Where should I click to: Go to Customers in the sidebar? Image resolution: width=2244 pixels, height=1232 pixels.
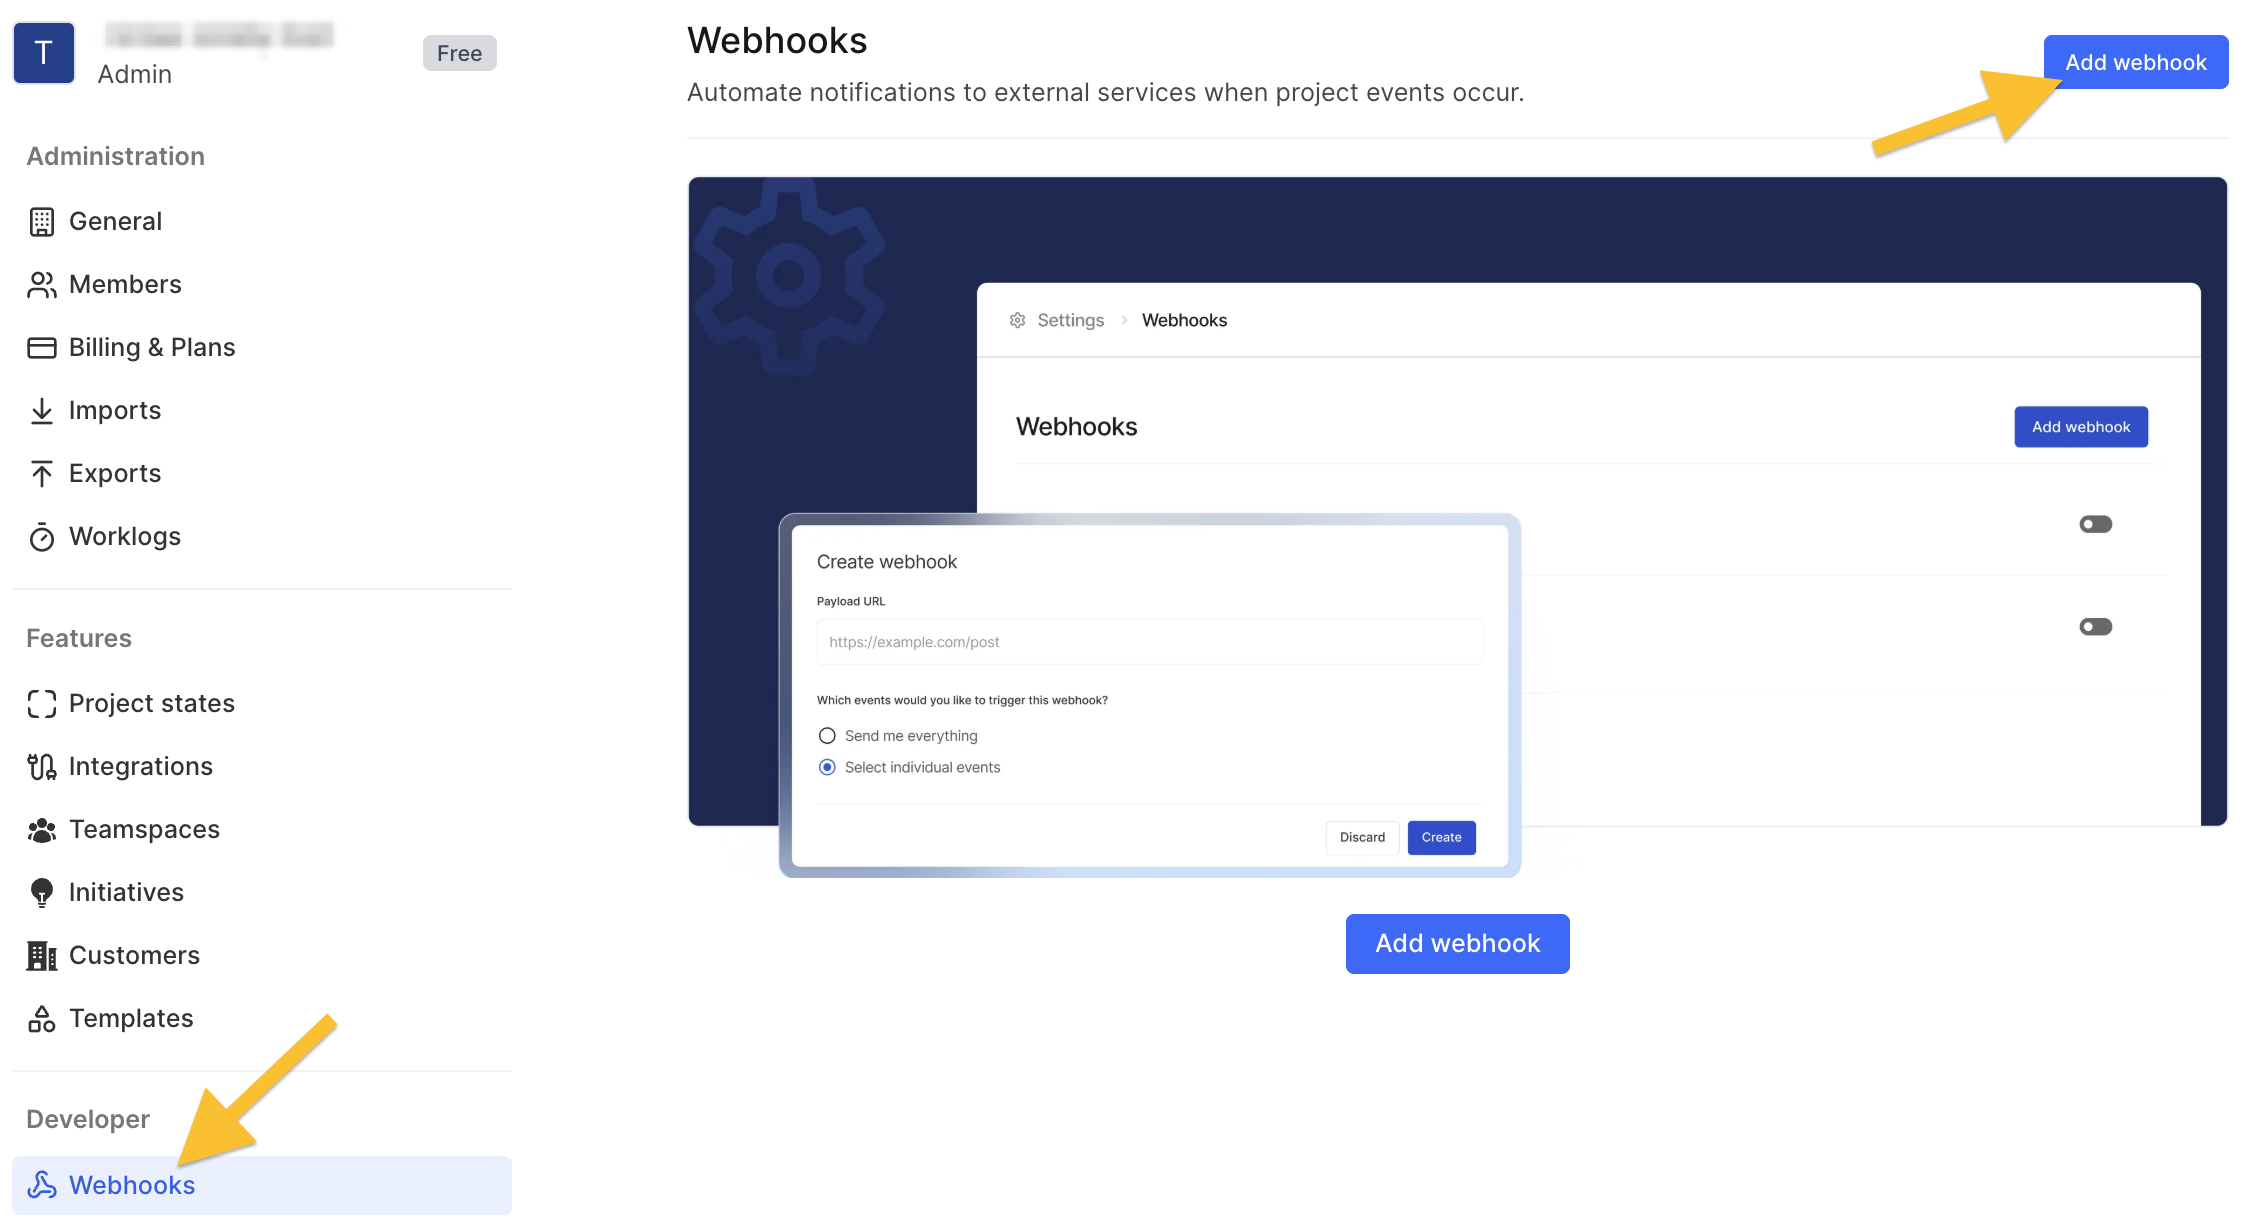click(x=134, y=955)
